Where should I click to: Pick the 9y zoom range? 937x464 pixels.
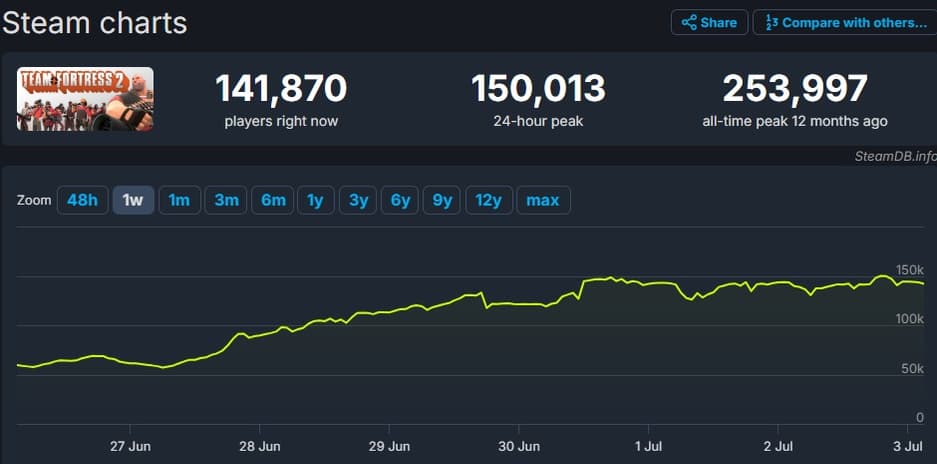pos(442,200)
